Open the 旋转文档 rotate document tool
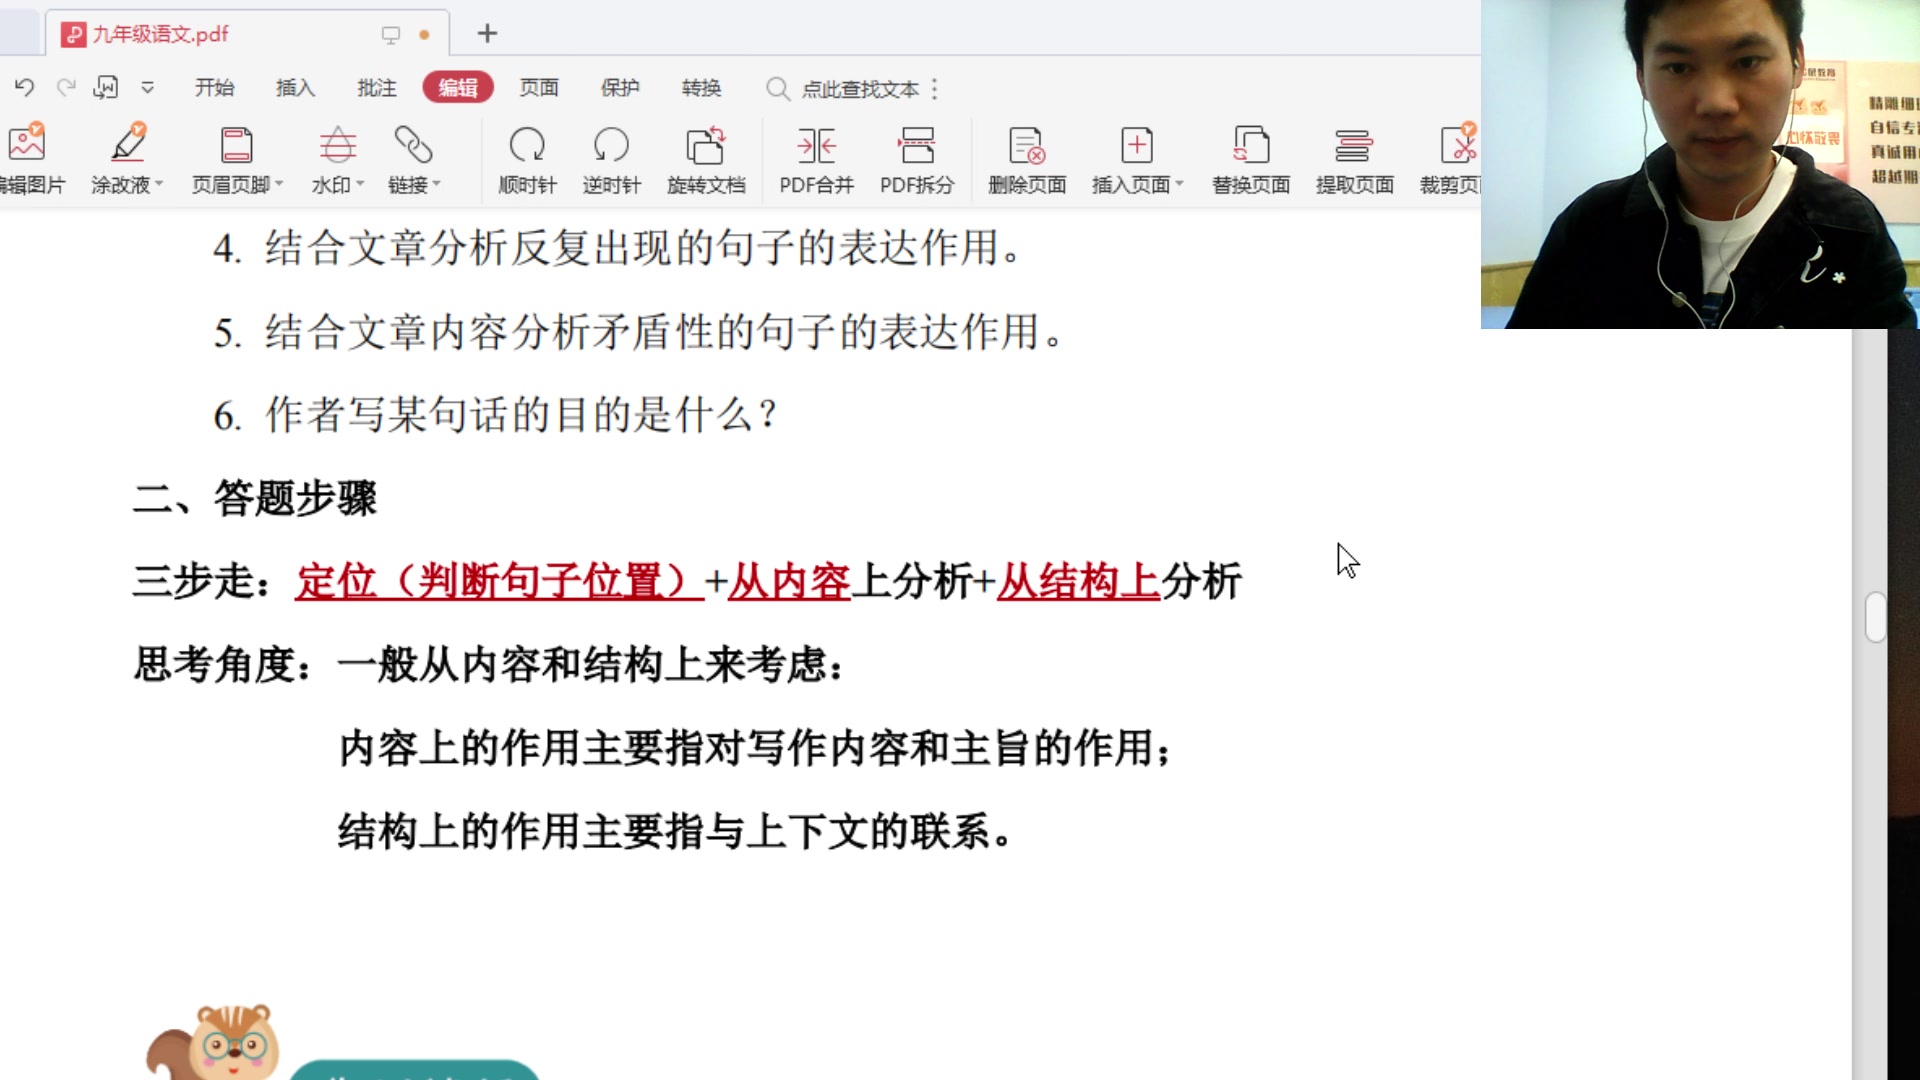1920x1080 pixels. coord(706,158)
